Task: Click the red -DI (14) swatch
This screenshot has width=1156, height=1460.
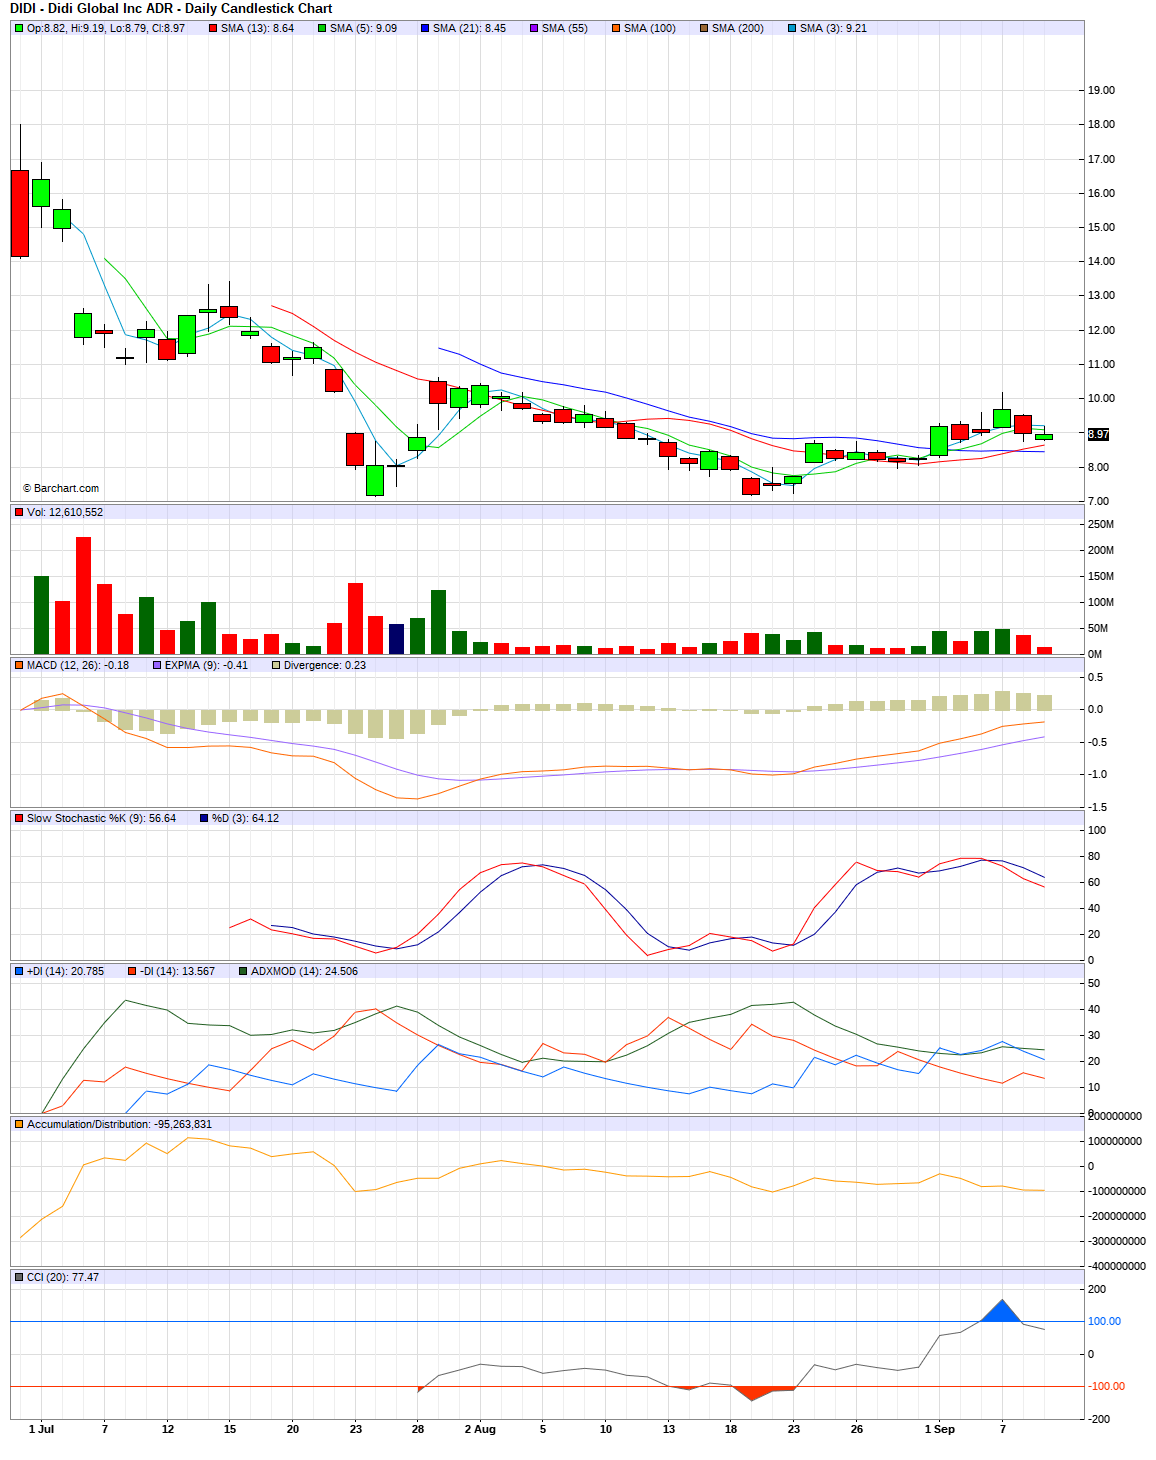Action: [x=132, y=971]
